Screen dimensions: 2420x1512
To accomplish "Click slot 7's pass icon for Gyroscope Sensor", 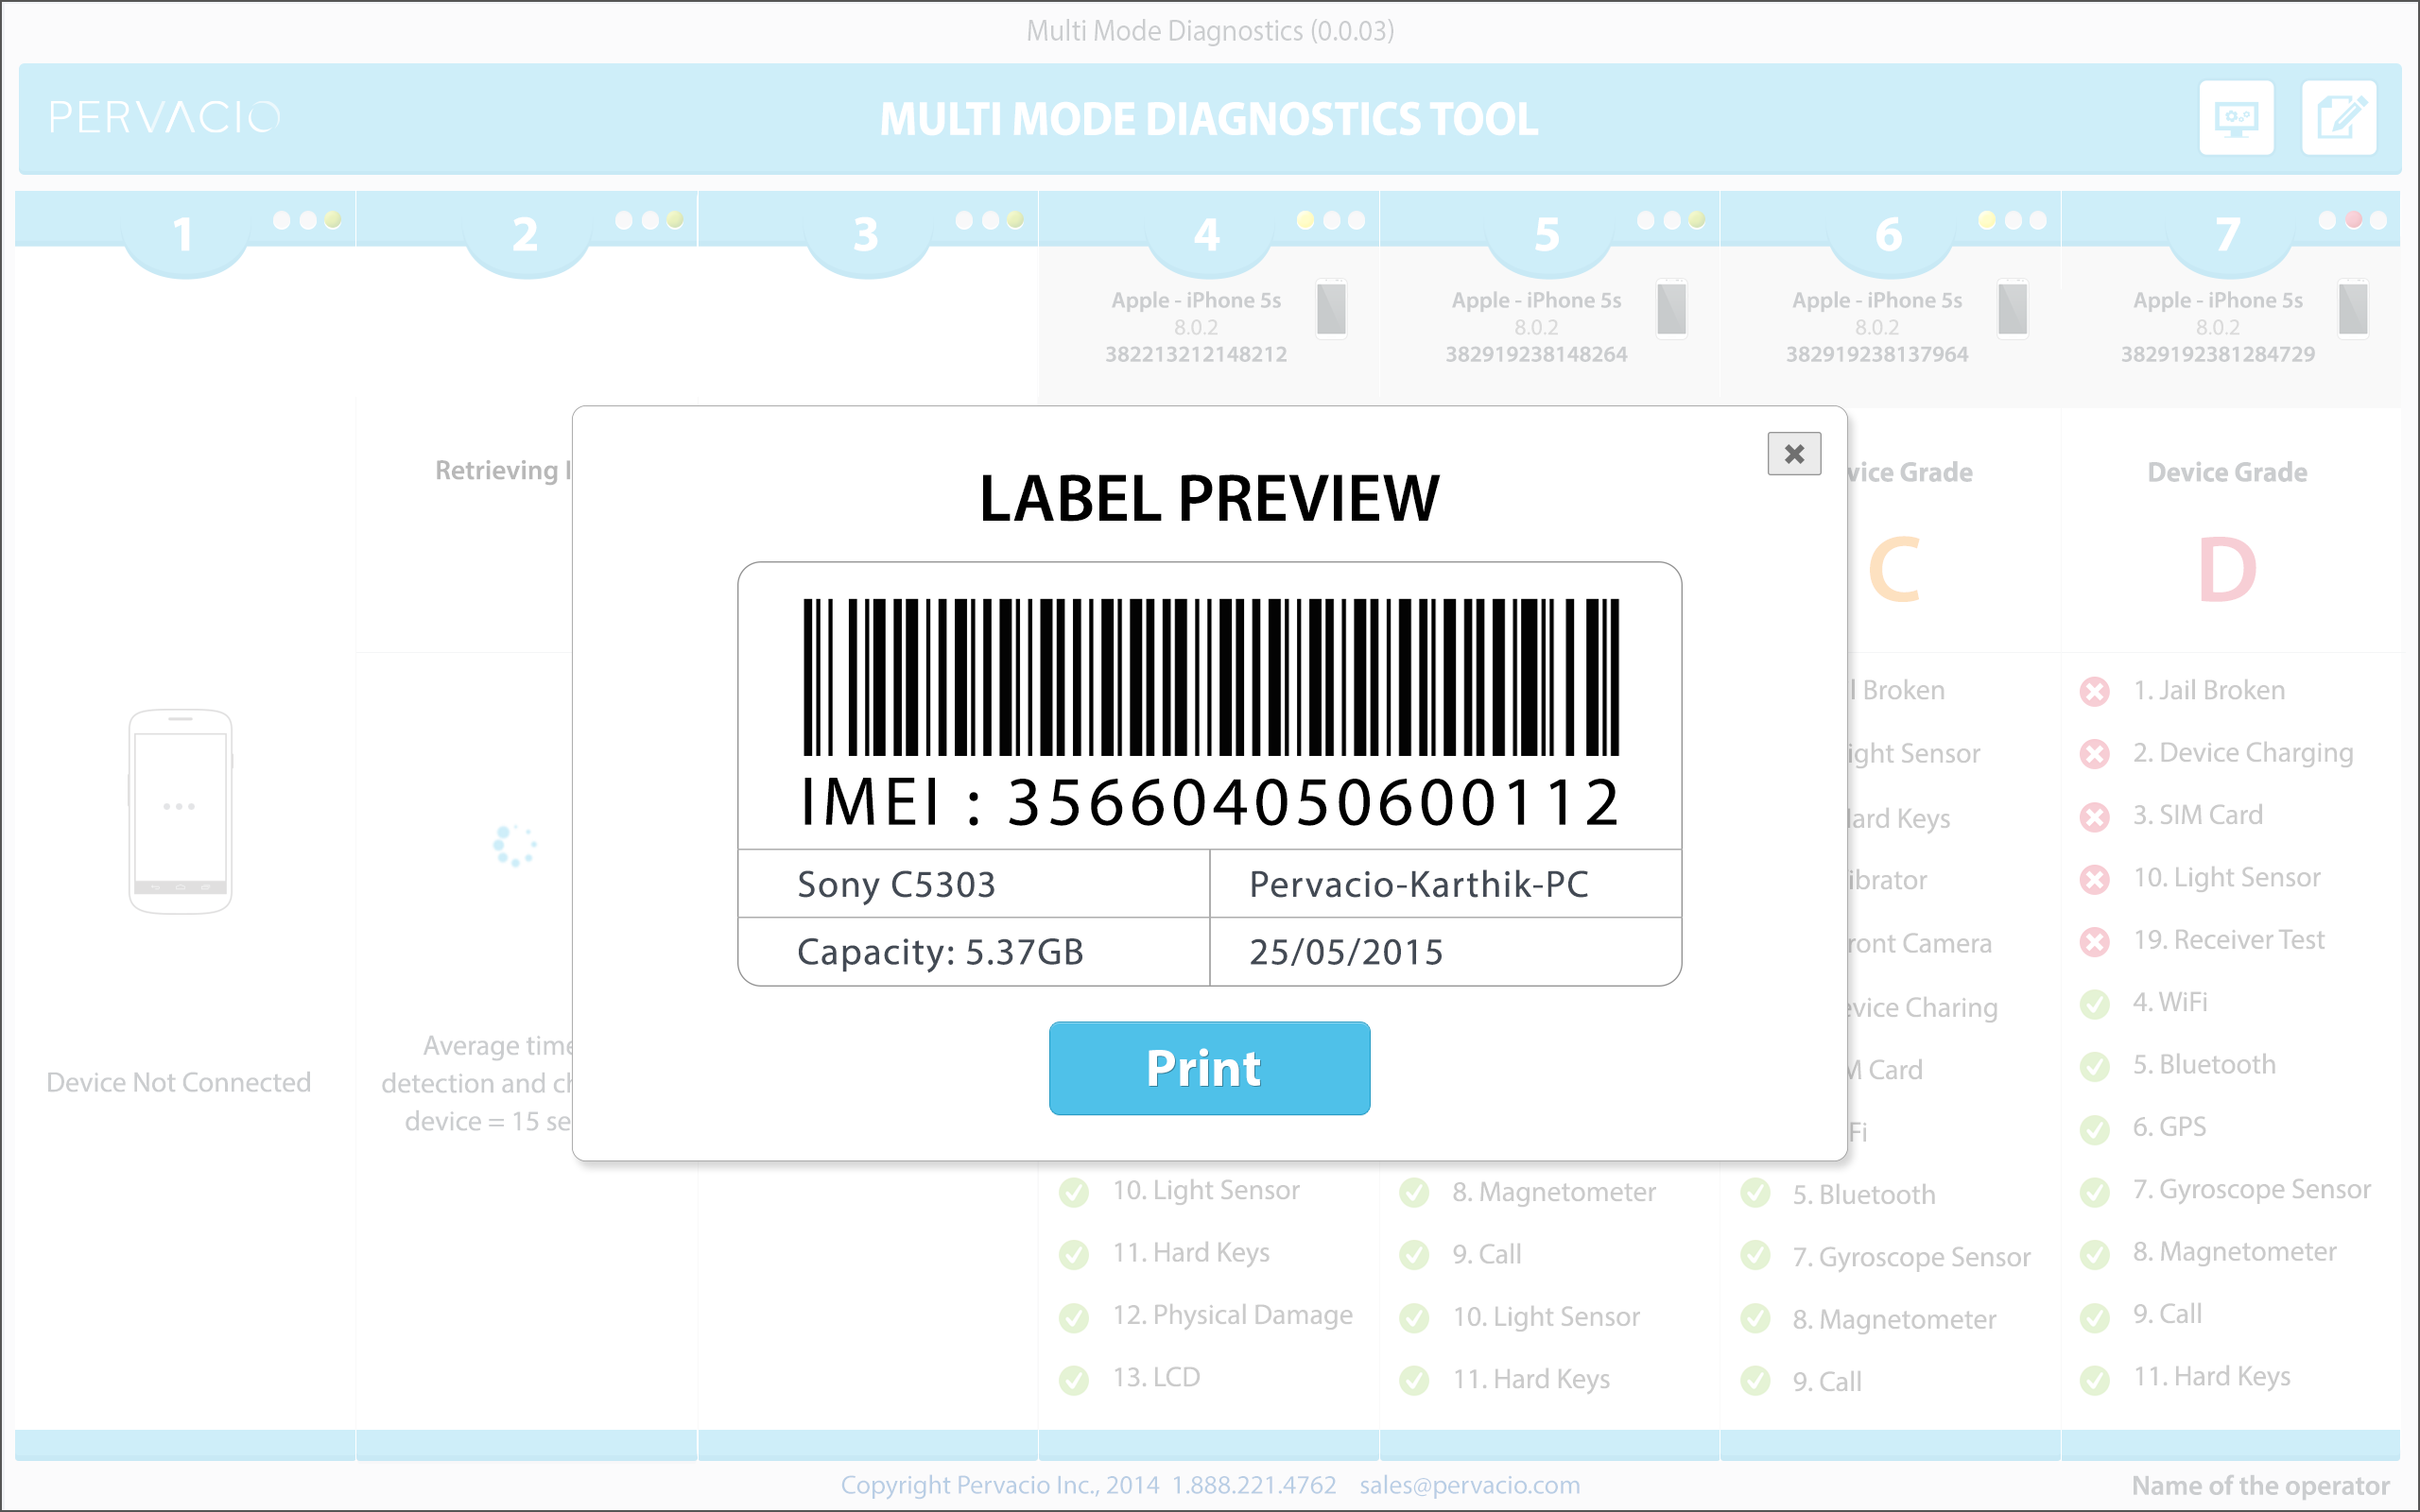I will click(2094, 1191).
